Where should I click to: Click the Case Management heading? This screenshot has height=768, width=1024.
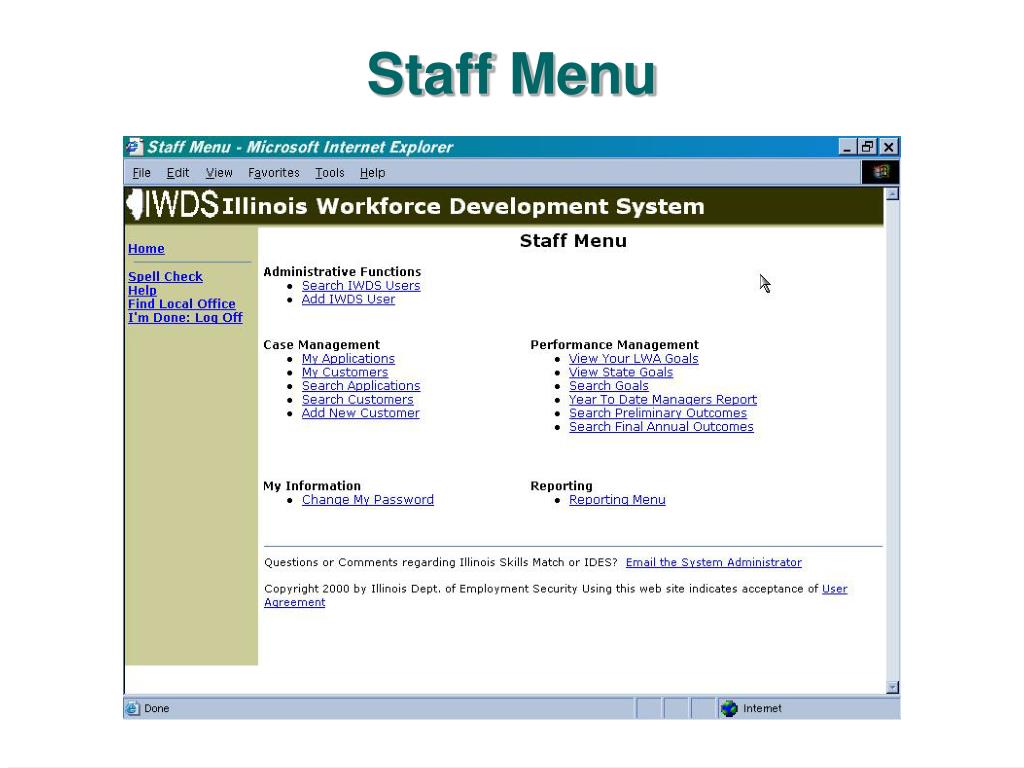[321, 345]
